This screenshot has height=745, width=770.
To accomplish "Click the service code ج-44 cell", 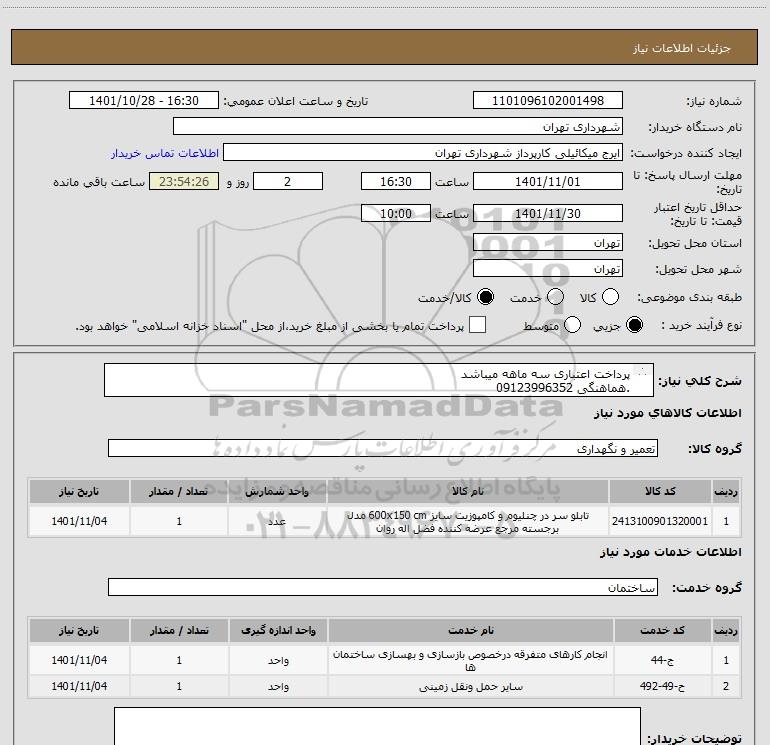I will [662, 660].
